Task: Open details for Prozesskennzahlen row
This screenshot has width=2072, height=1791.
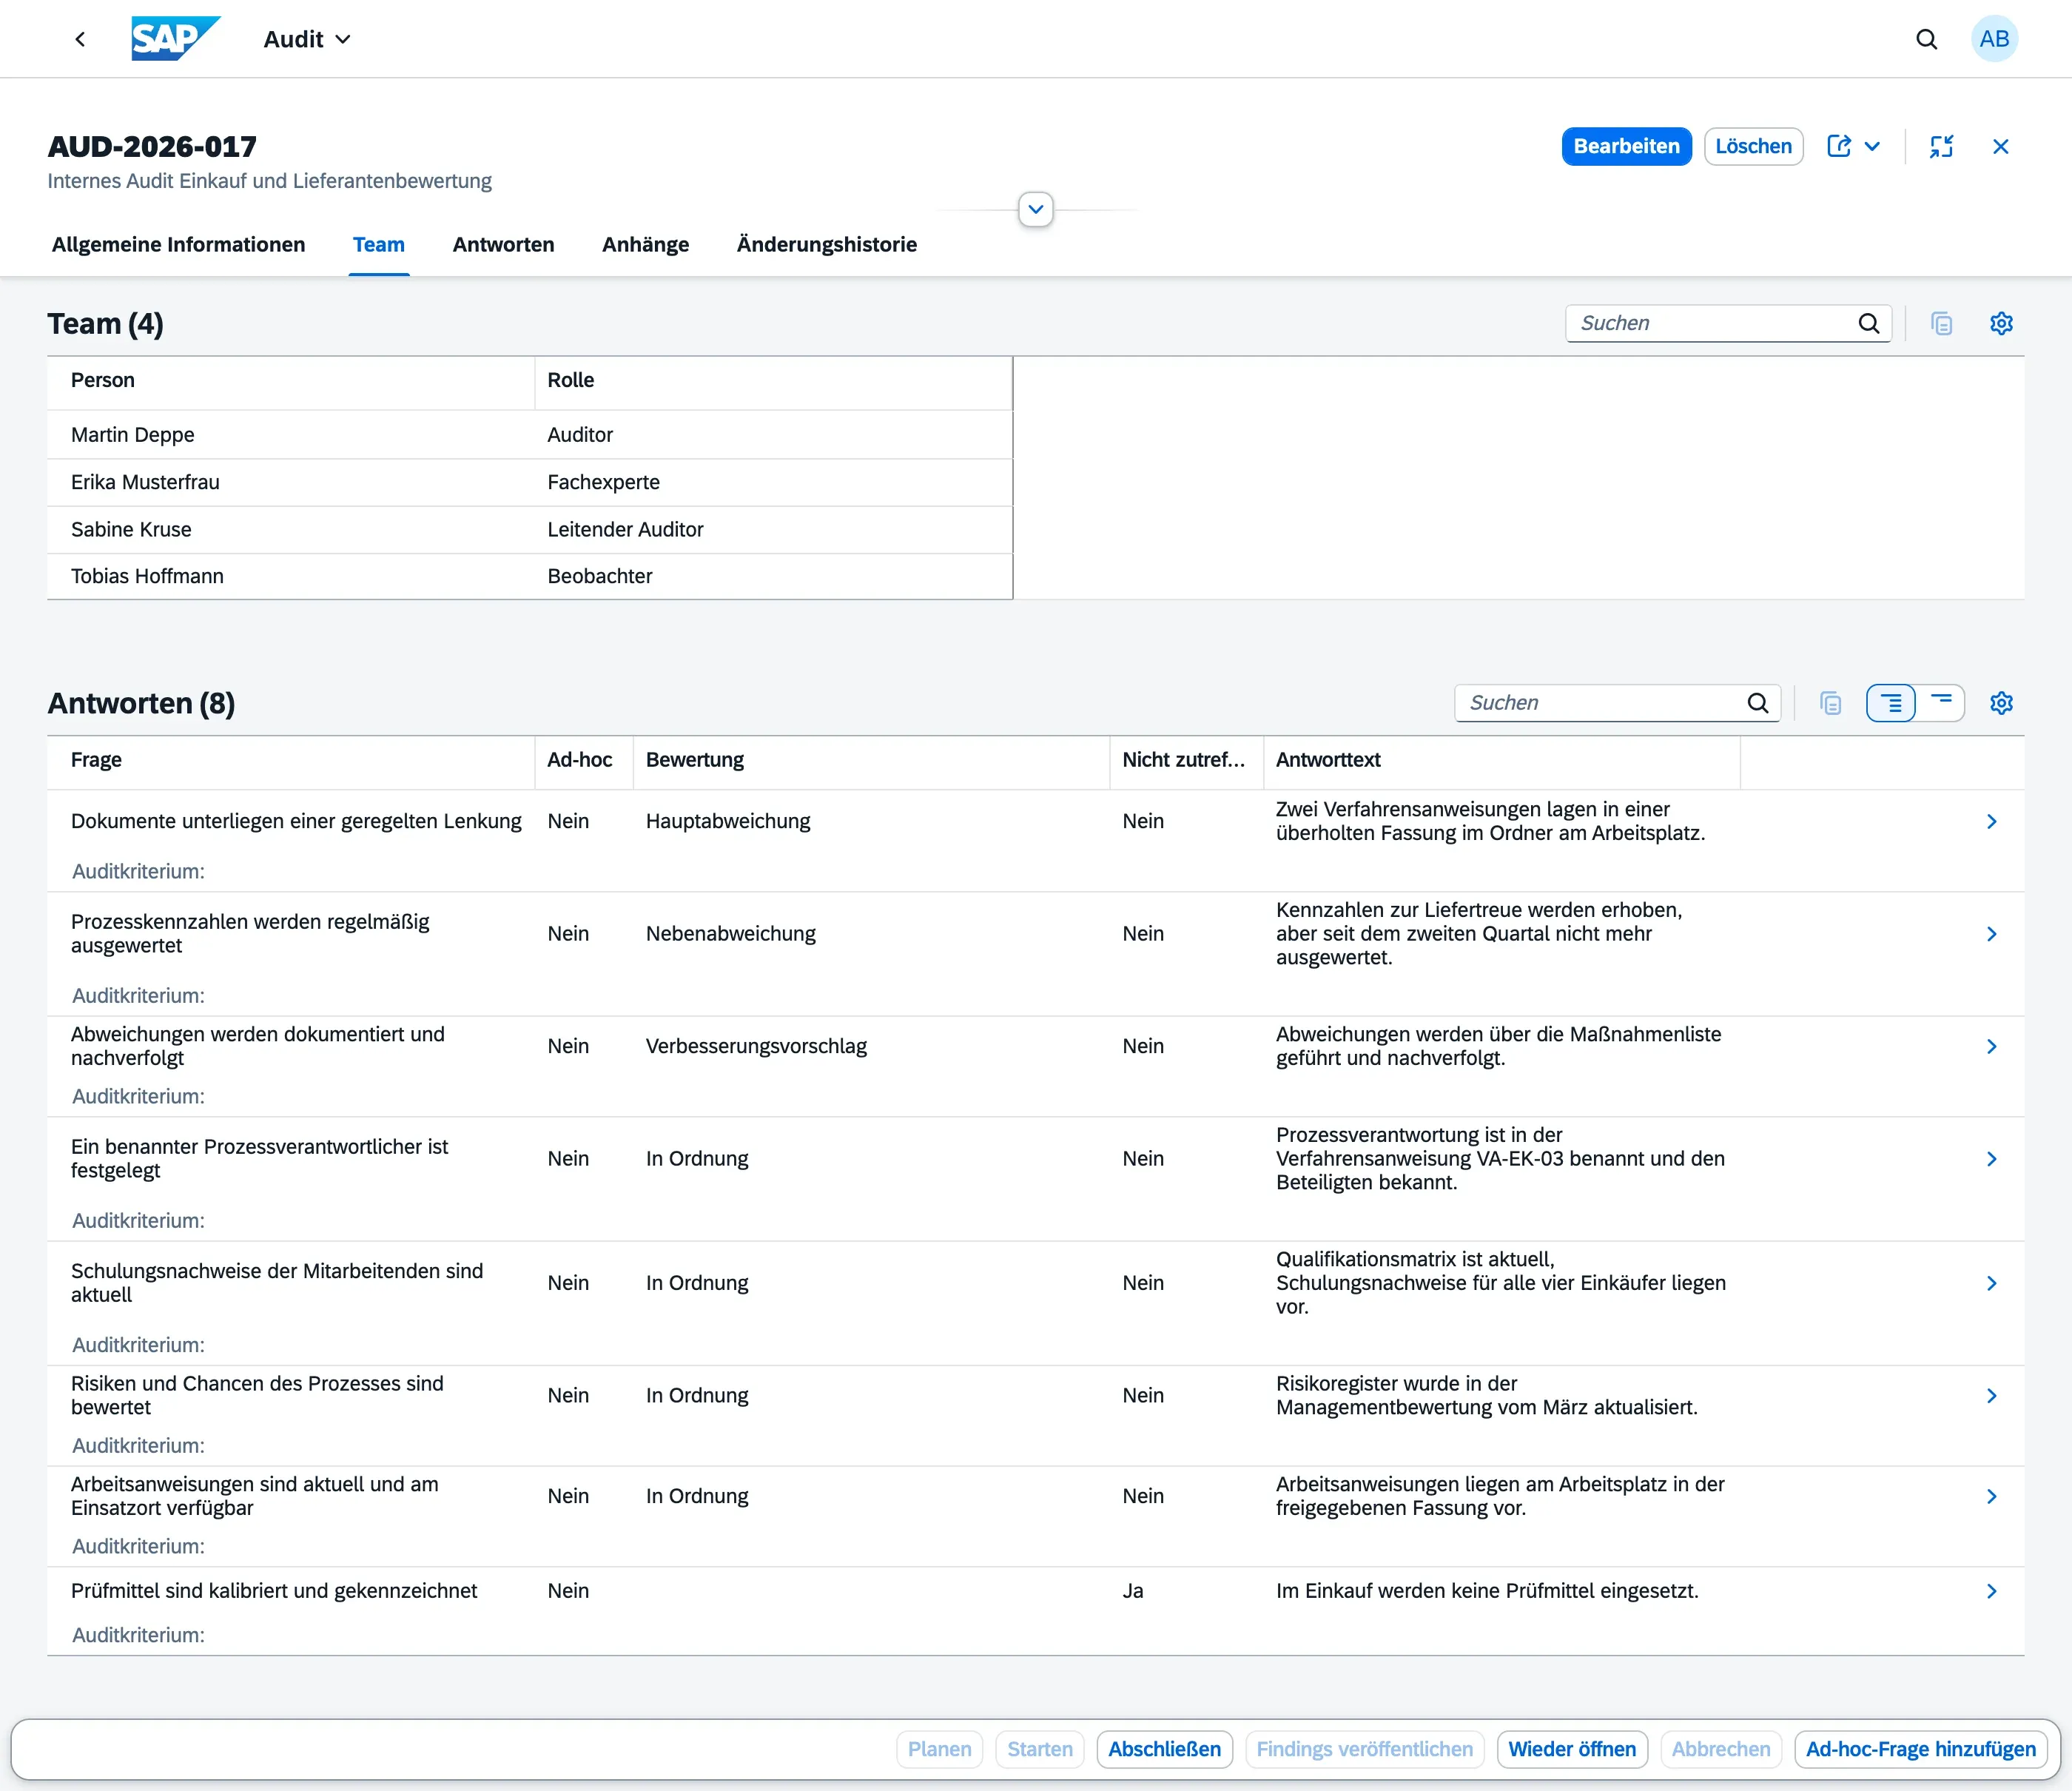Action: coord(1991,933)
